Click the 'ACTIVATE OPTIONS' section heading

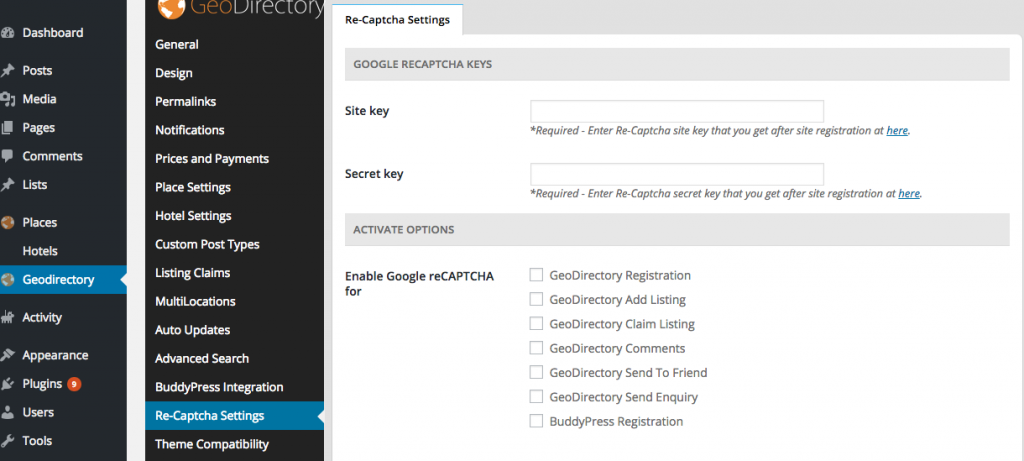point(404,230)
